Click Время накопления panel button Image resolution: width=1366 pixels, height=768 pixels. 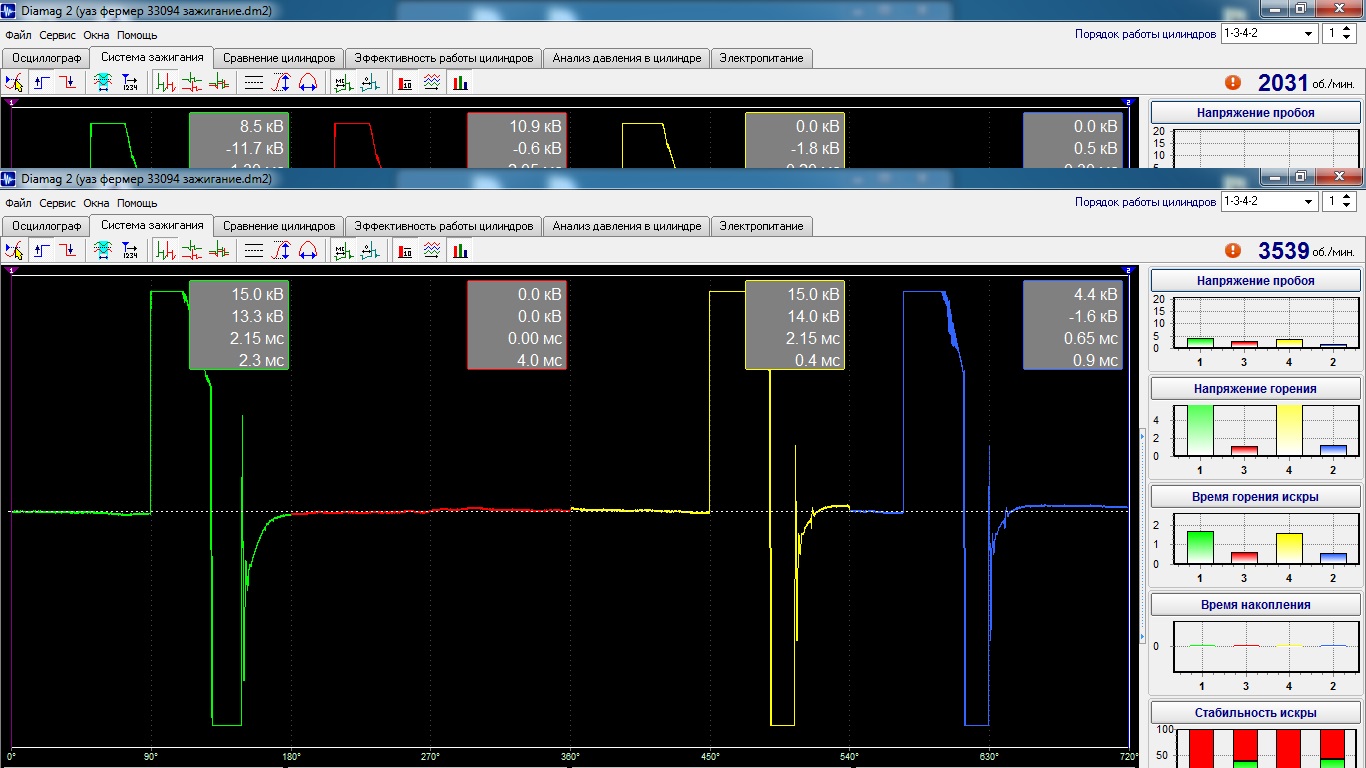click(1255, 605)
